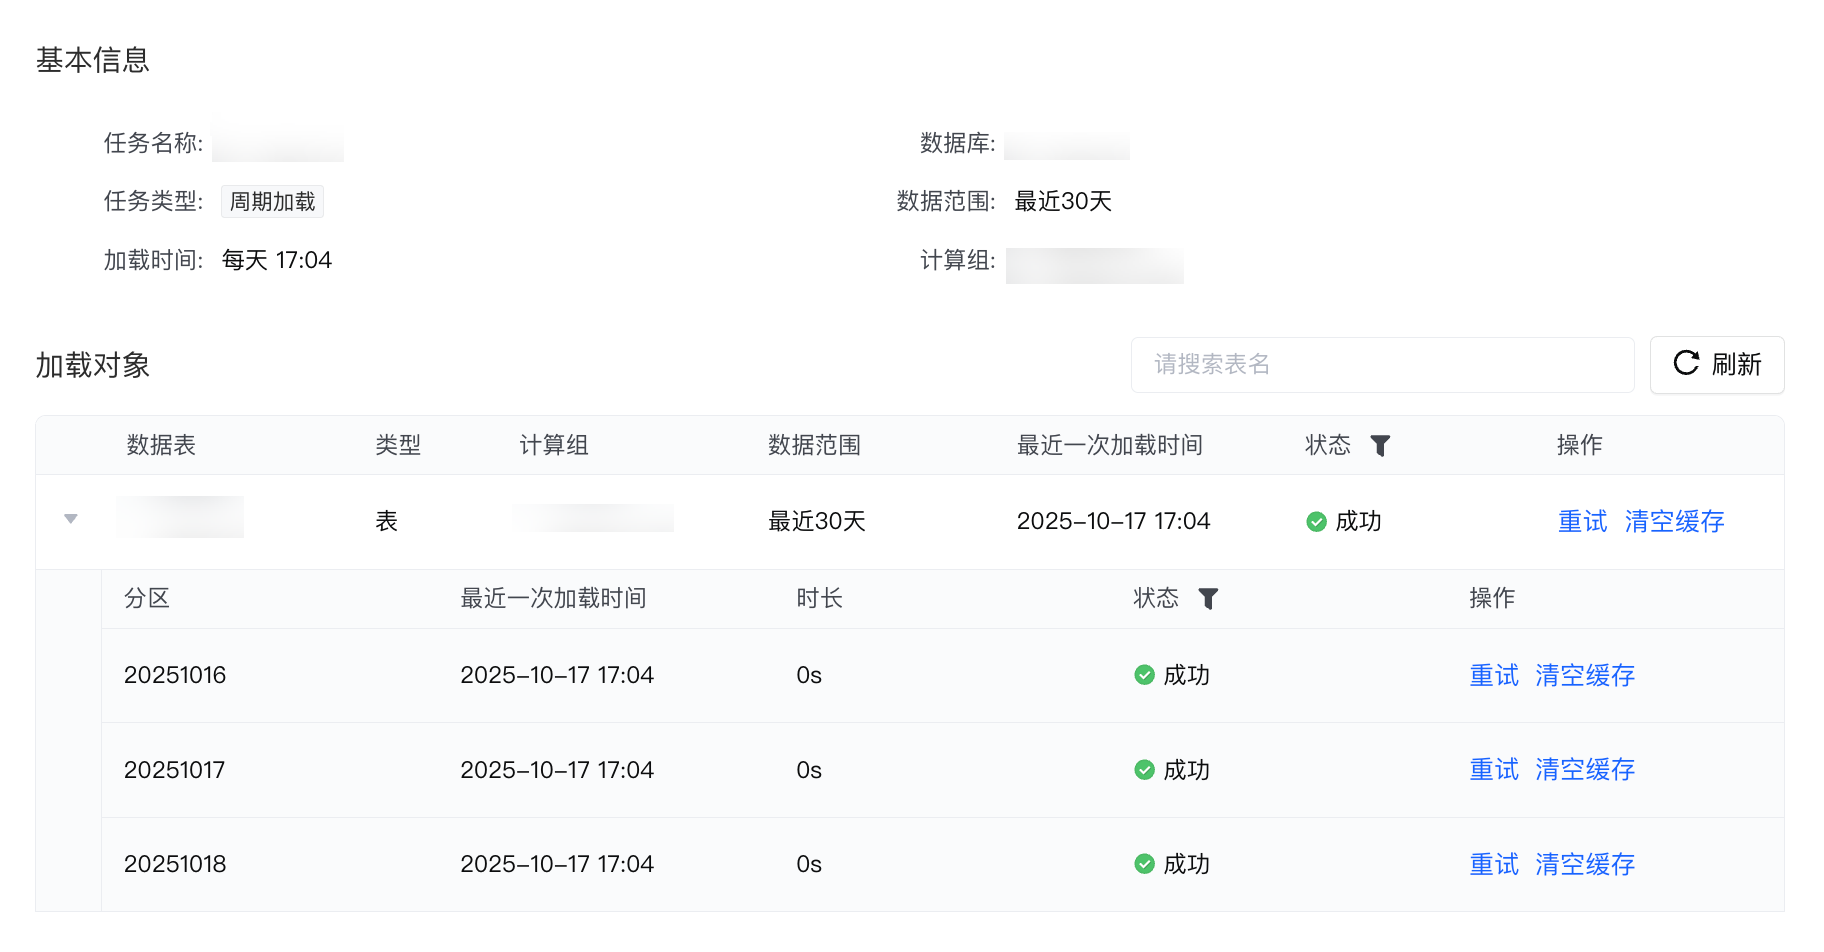Screen dimensions: 1824x952
Task: Clear cache for partition 20251018
Action: coord(1585,865)
